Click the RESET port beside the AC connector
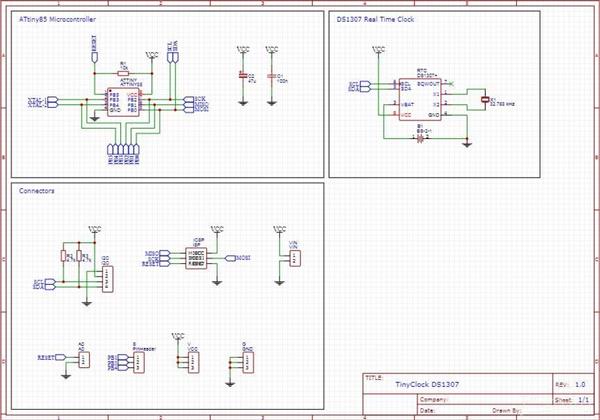600x420 pixels. pos(52,357)
